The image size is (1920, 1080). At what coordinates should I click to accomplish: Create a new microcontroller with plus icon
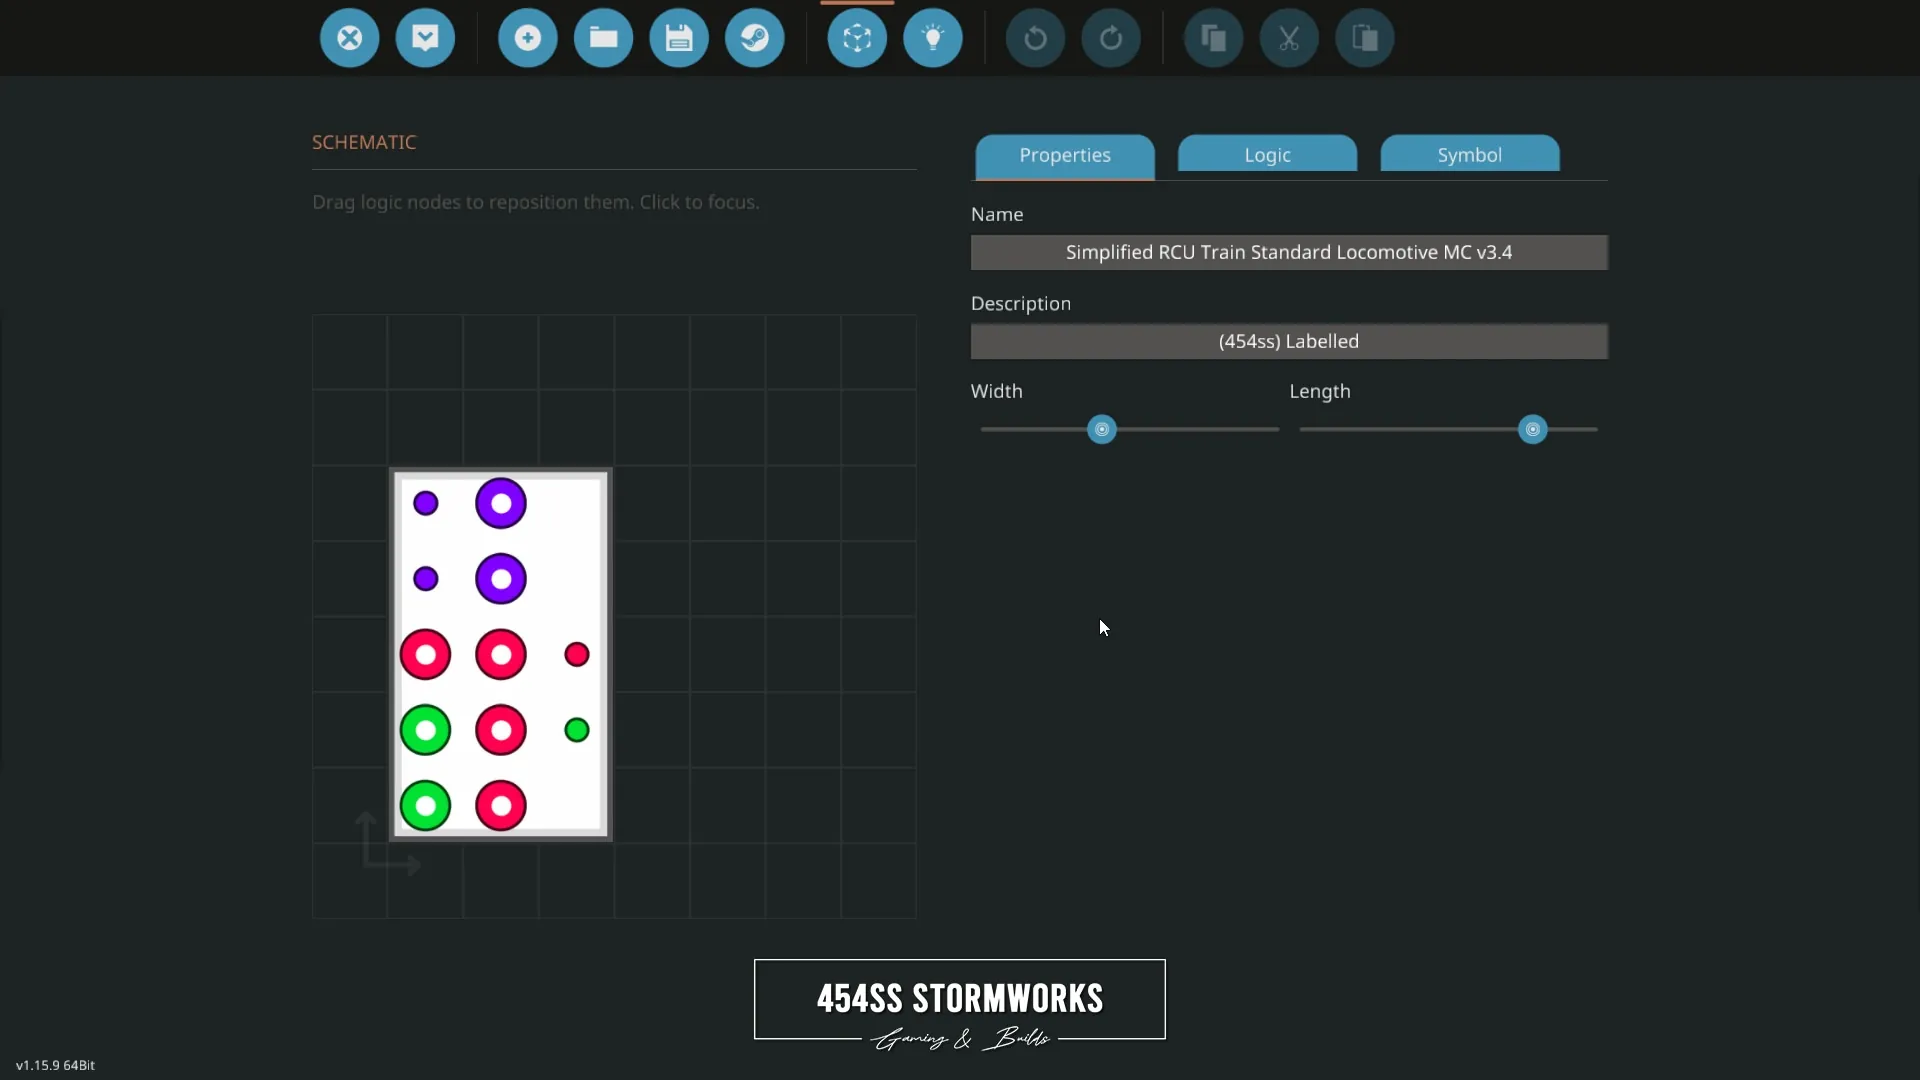(x=527, y=38)
